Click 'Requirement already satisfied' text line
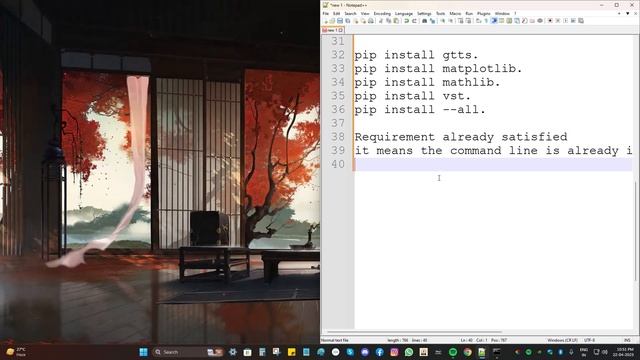This screenshot has height=360, width=640. point(461,137)
